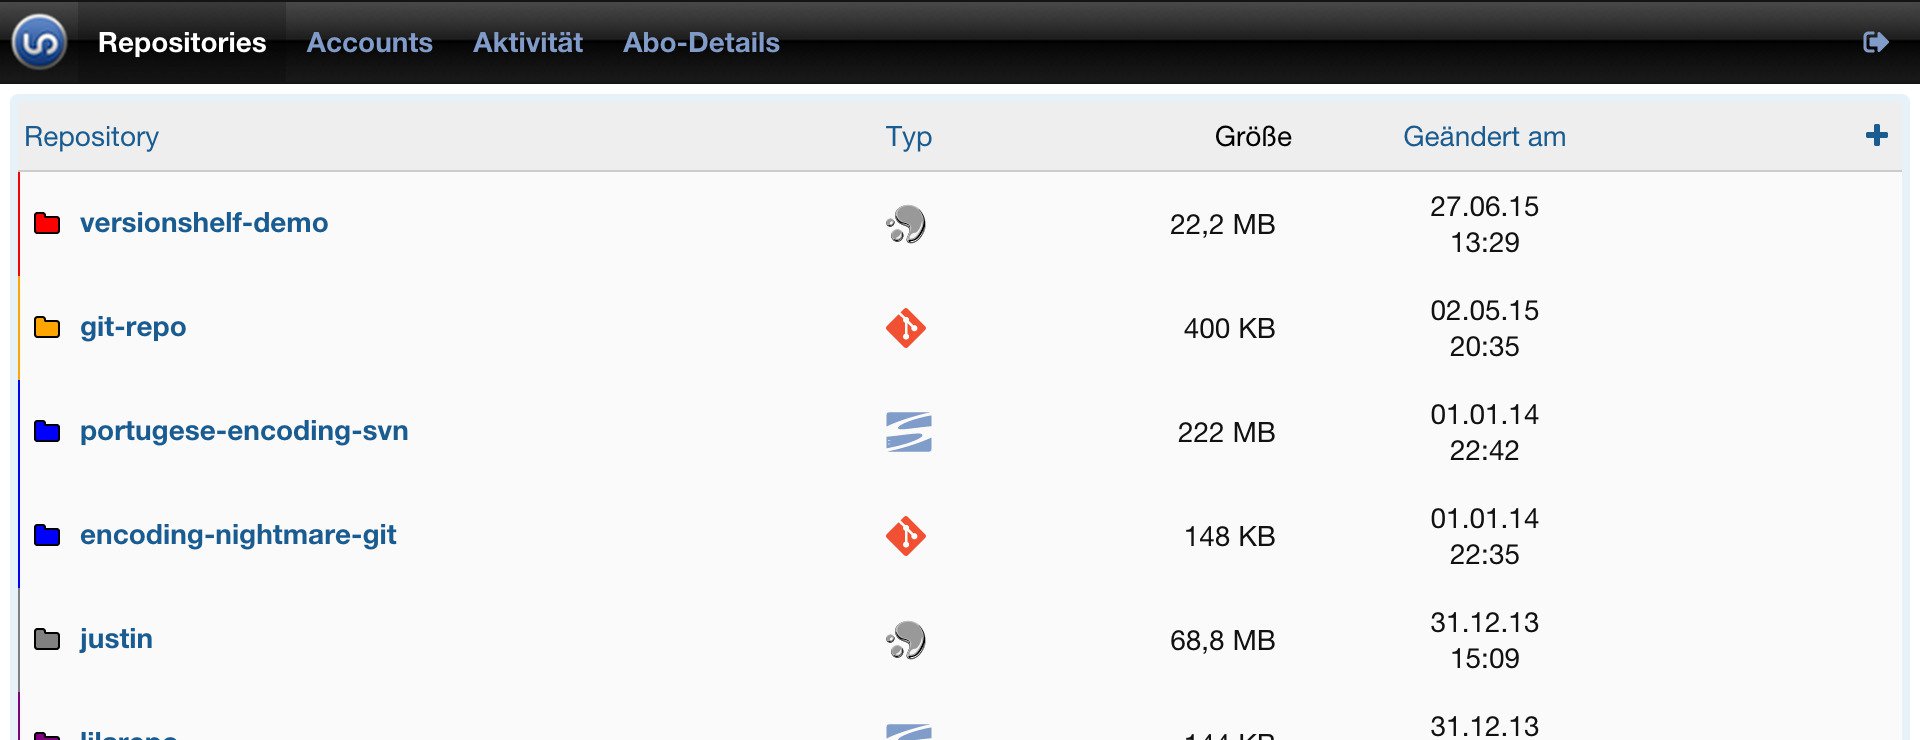The image size is (1920, 740).
Task: Click the Mercurial type icon for versionshelf-demo
Action: (906, 224)
